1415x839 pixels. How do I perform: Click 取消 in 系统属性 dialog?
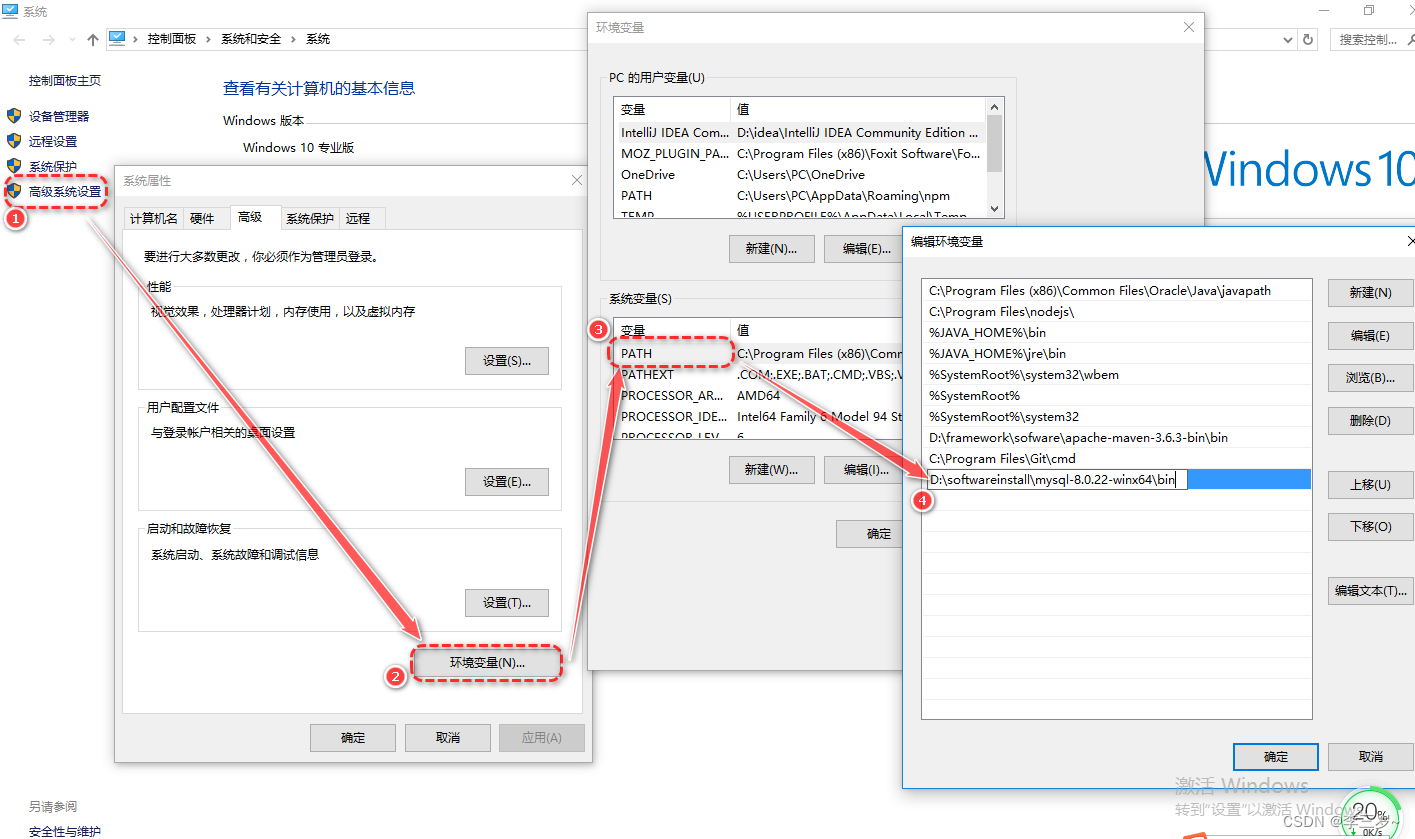tap(448, 737)
